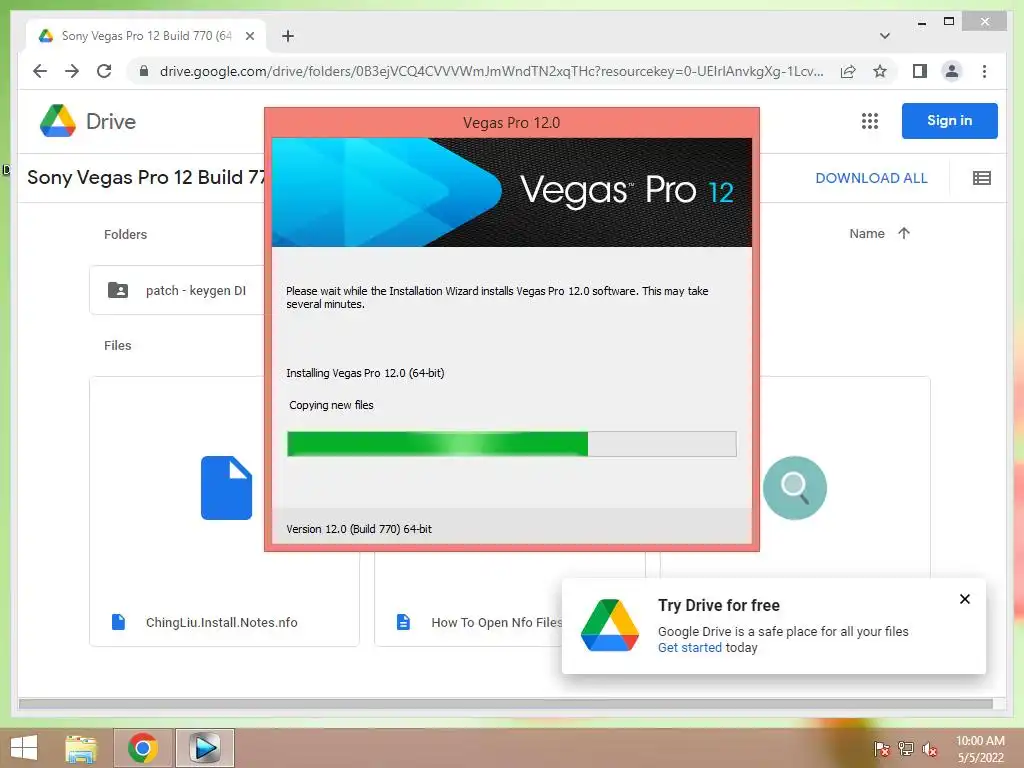Dismiss the Try Drive for free popup

pos(965,599)
